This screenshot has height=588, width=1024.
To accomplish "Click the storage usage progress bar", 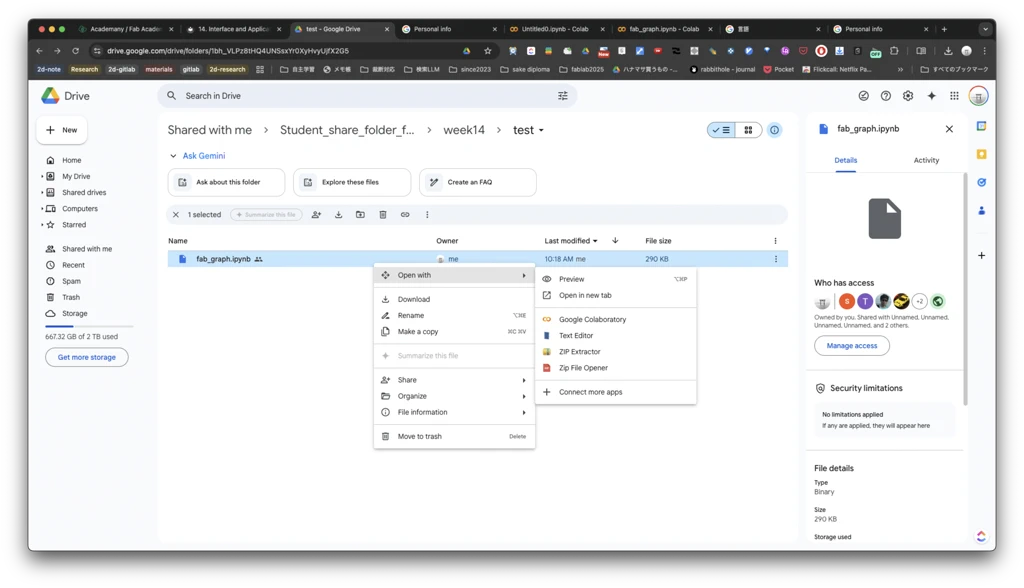I will 89,326.
